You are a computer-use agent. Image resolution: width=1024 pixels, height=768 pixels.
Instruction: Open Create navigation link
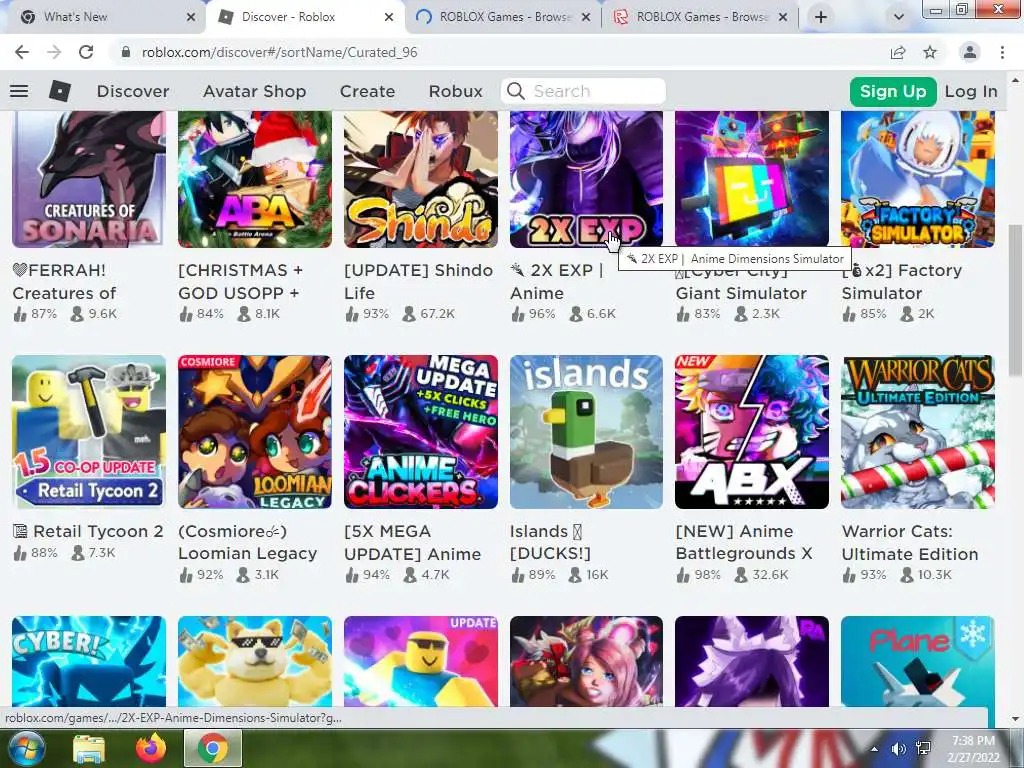tap(367, 91)
